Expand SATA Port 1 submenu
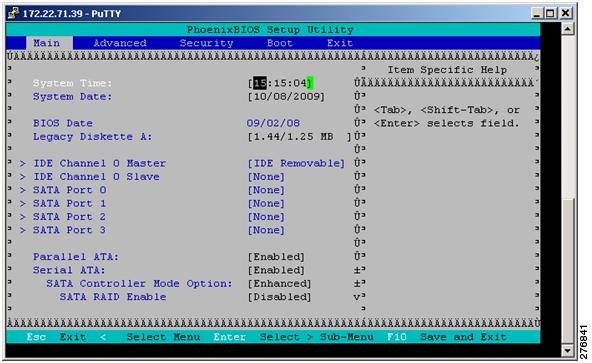The width and height of the screenshot is (592, 363). pyautogui.click(x=63, y=204)
